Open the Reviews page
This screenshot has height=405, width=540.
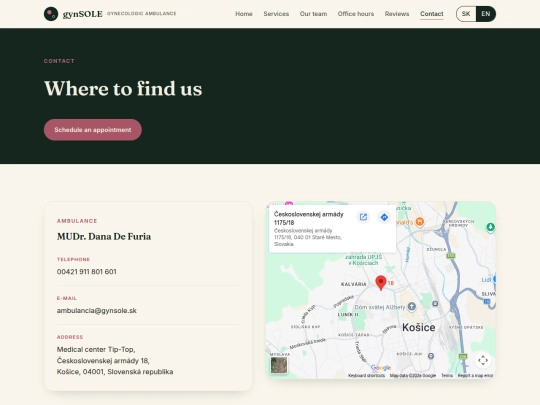coord(397,14)
